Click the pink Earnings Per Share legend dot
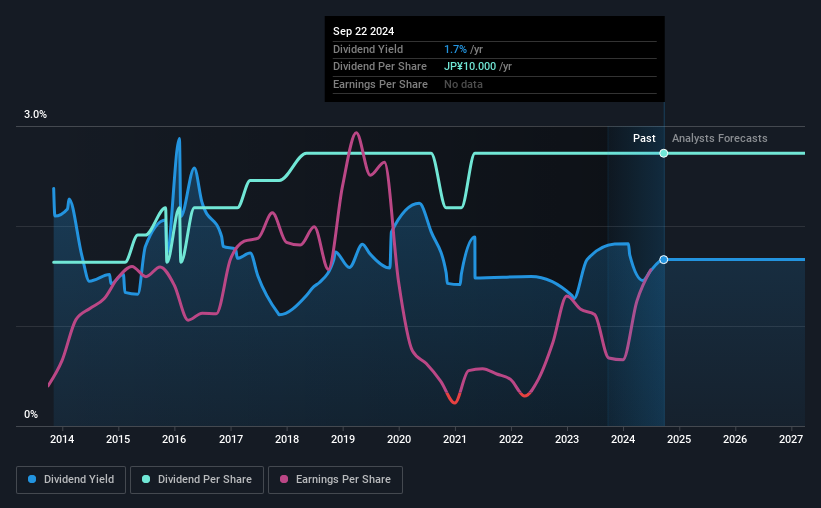Image resolution: width=821 pixels, height=508 pixels. [284, 479]
